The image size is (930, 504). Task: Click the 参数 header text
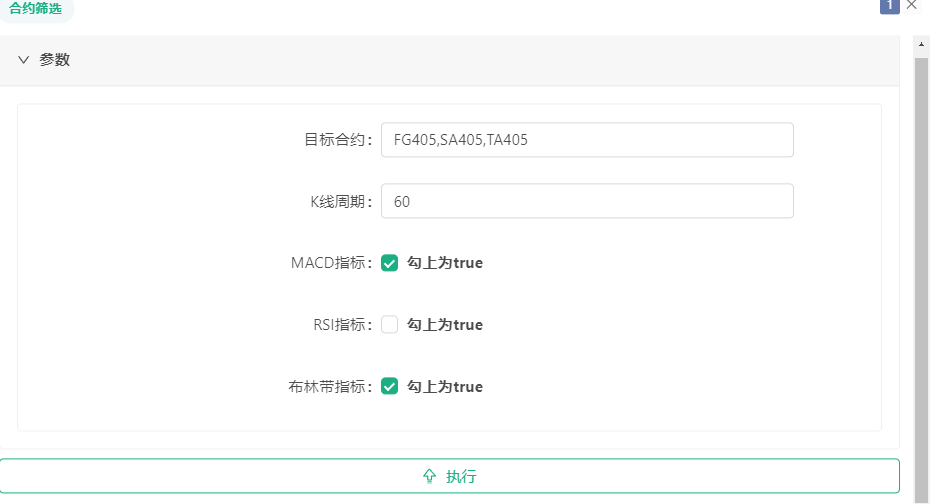point(55,60)
